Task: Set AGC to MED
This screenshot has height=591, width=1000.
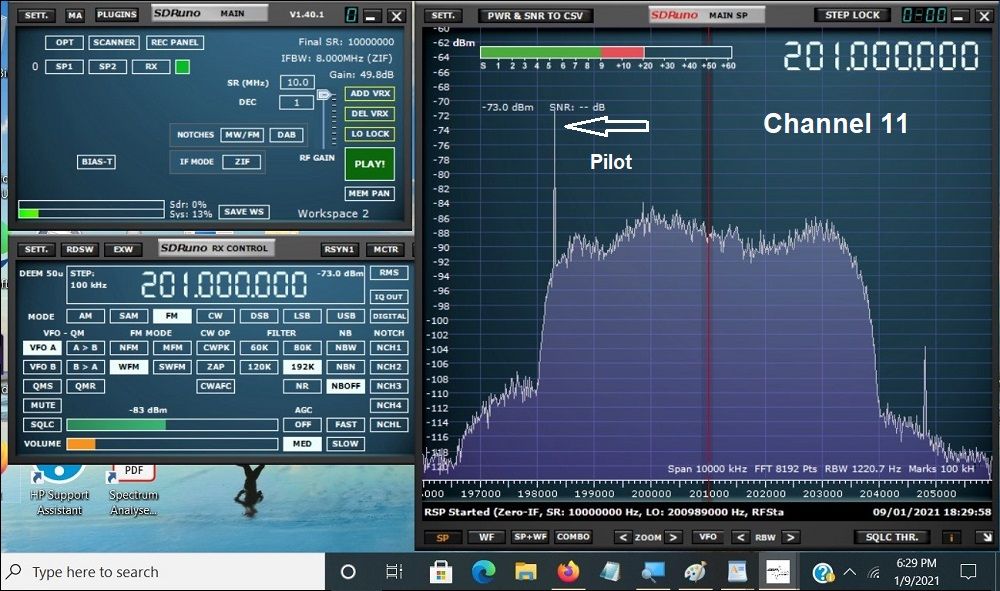Action: pos(302,444)
